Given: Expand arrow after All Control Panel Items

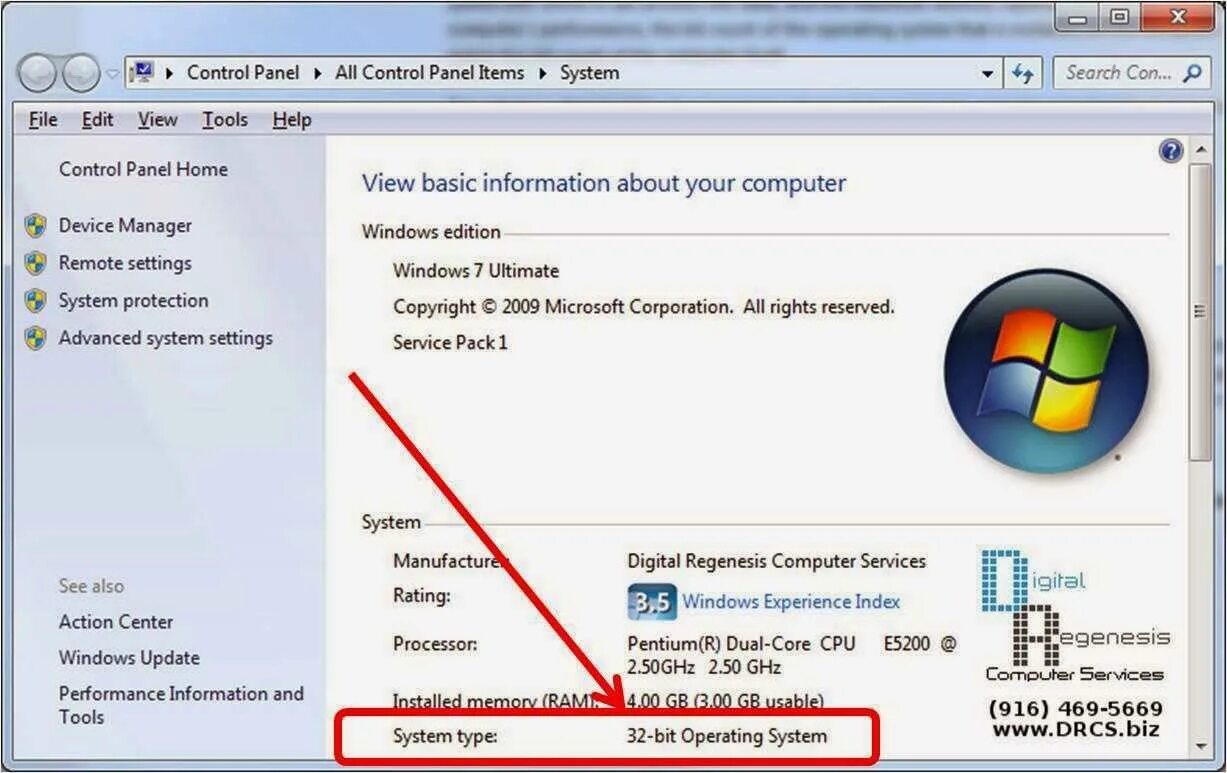Looking at the screenshot, I should pos(542,73).
